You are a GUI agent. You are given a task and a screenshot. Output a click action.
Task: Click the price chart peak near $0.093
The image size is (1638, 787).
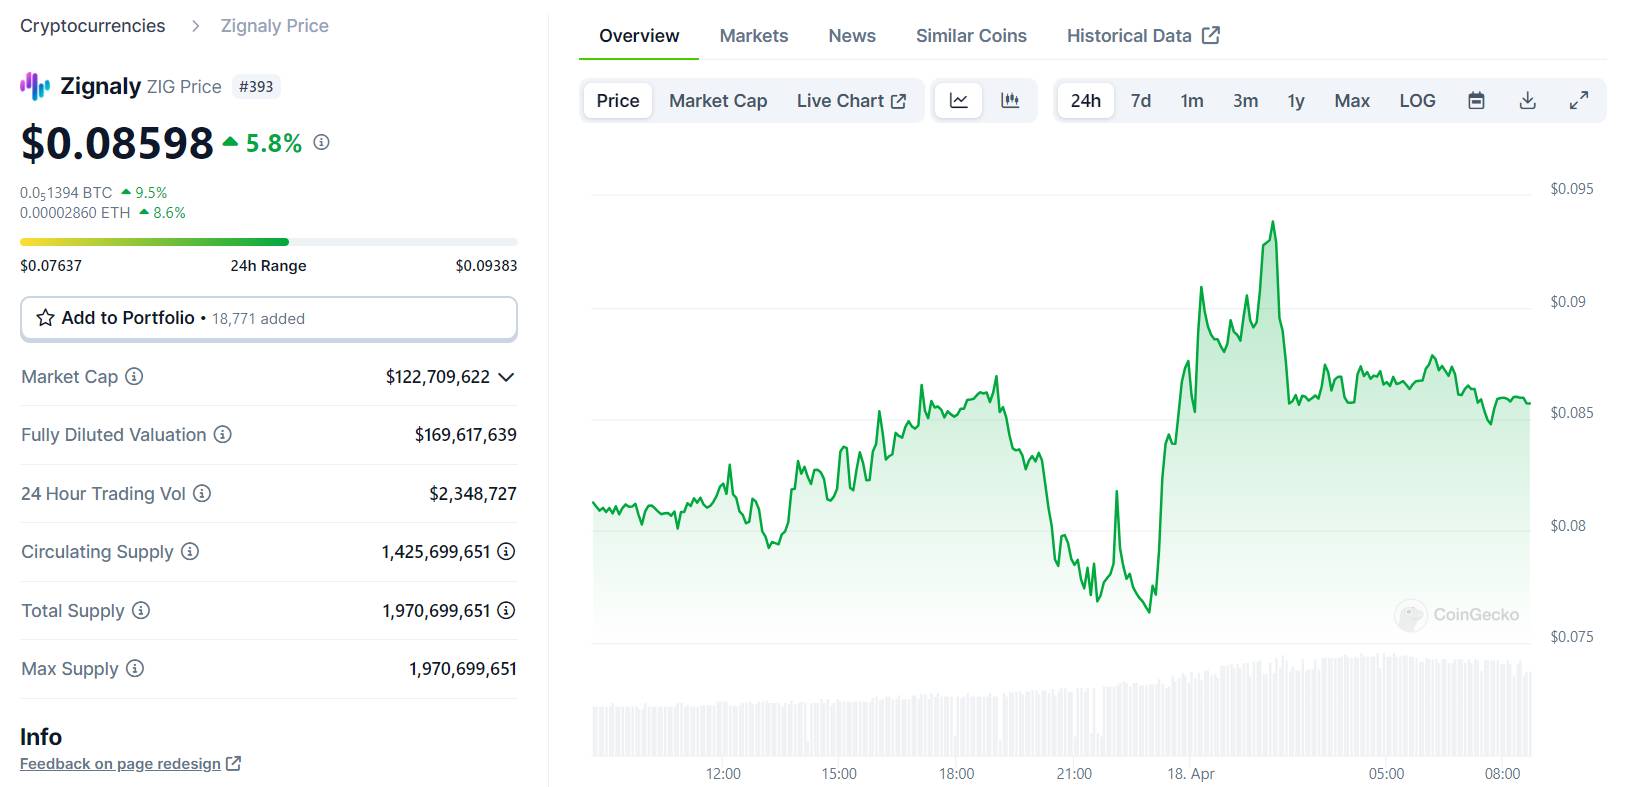click(x=1272, y=223)
